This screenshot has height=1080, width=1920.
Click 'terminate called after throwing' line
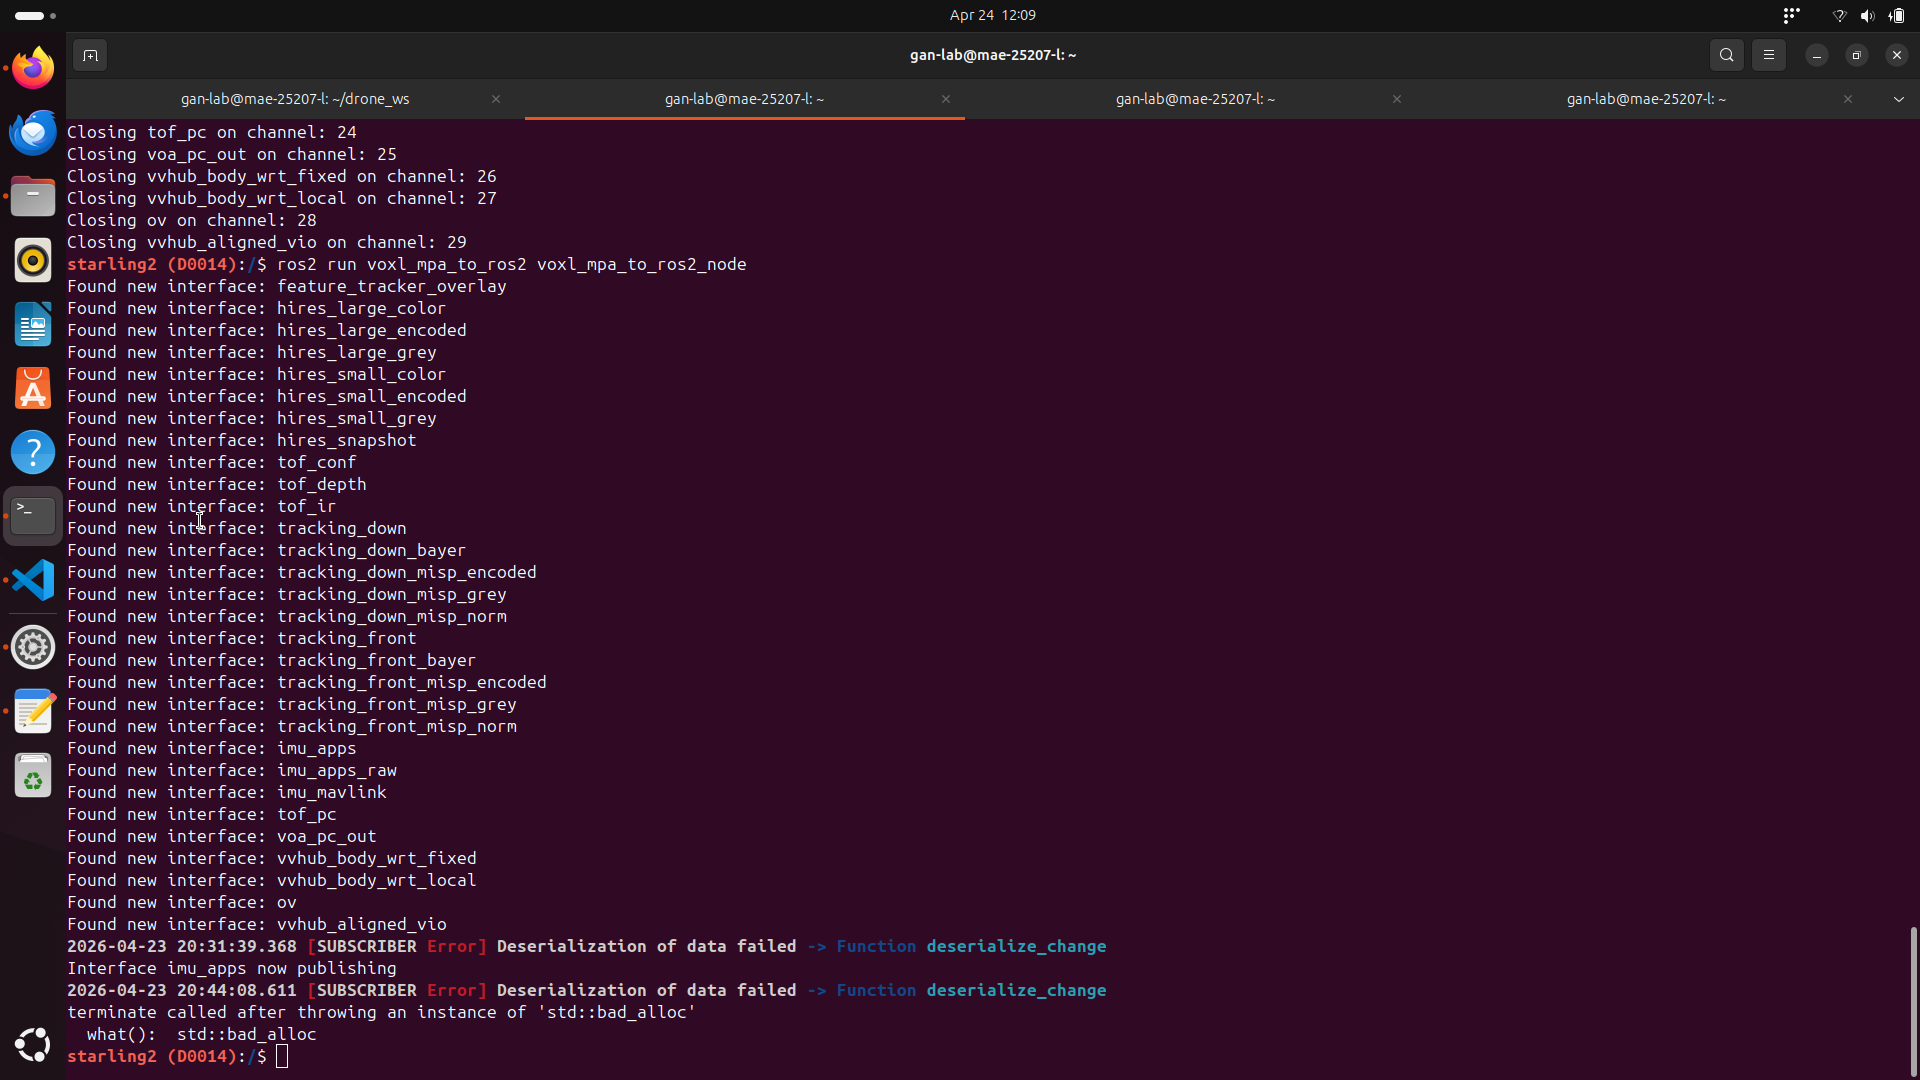click(x=382, y=1012)
